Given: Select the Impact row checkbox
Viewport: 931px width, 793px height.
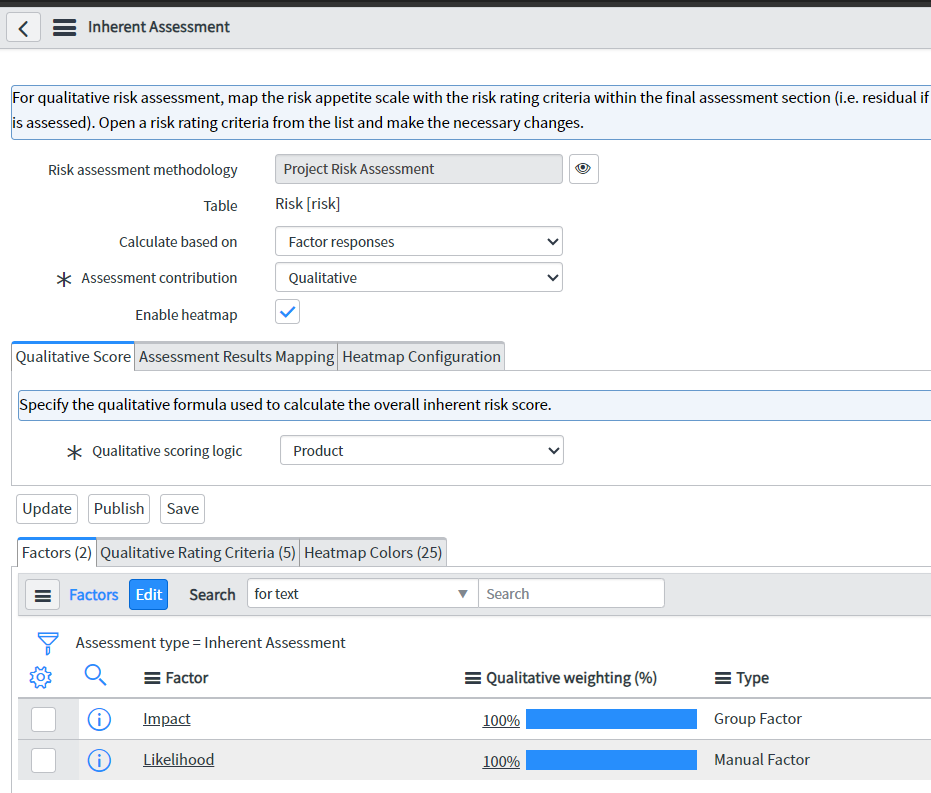Looking at the screenshot, I should (x=43, y=718).
